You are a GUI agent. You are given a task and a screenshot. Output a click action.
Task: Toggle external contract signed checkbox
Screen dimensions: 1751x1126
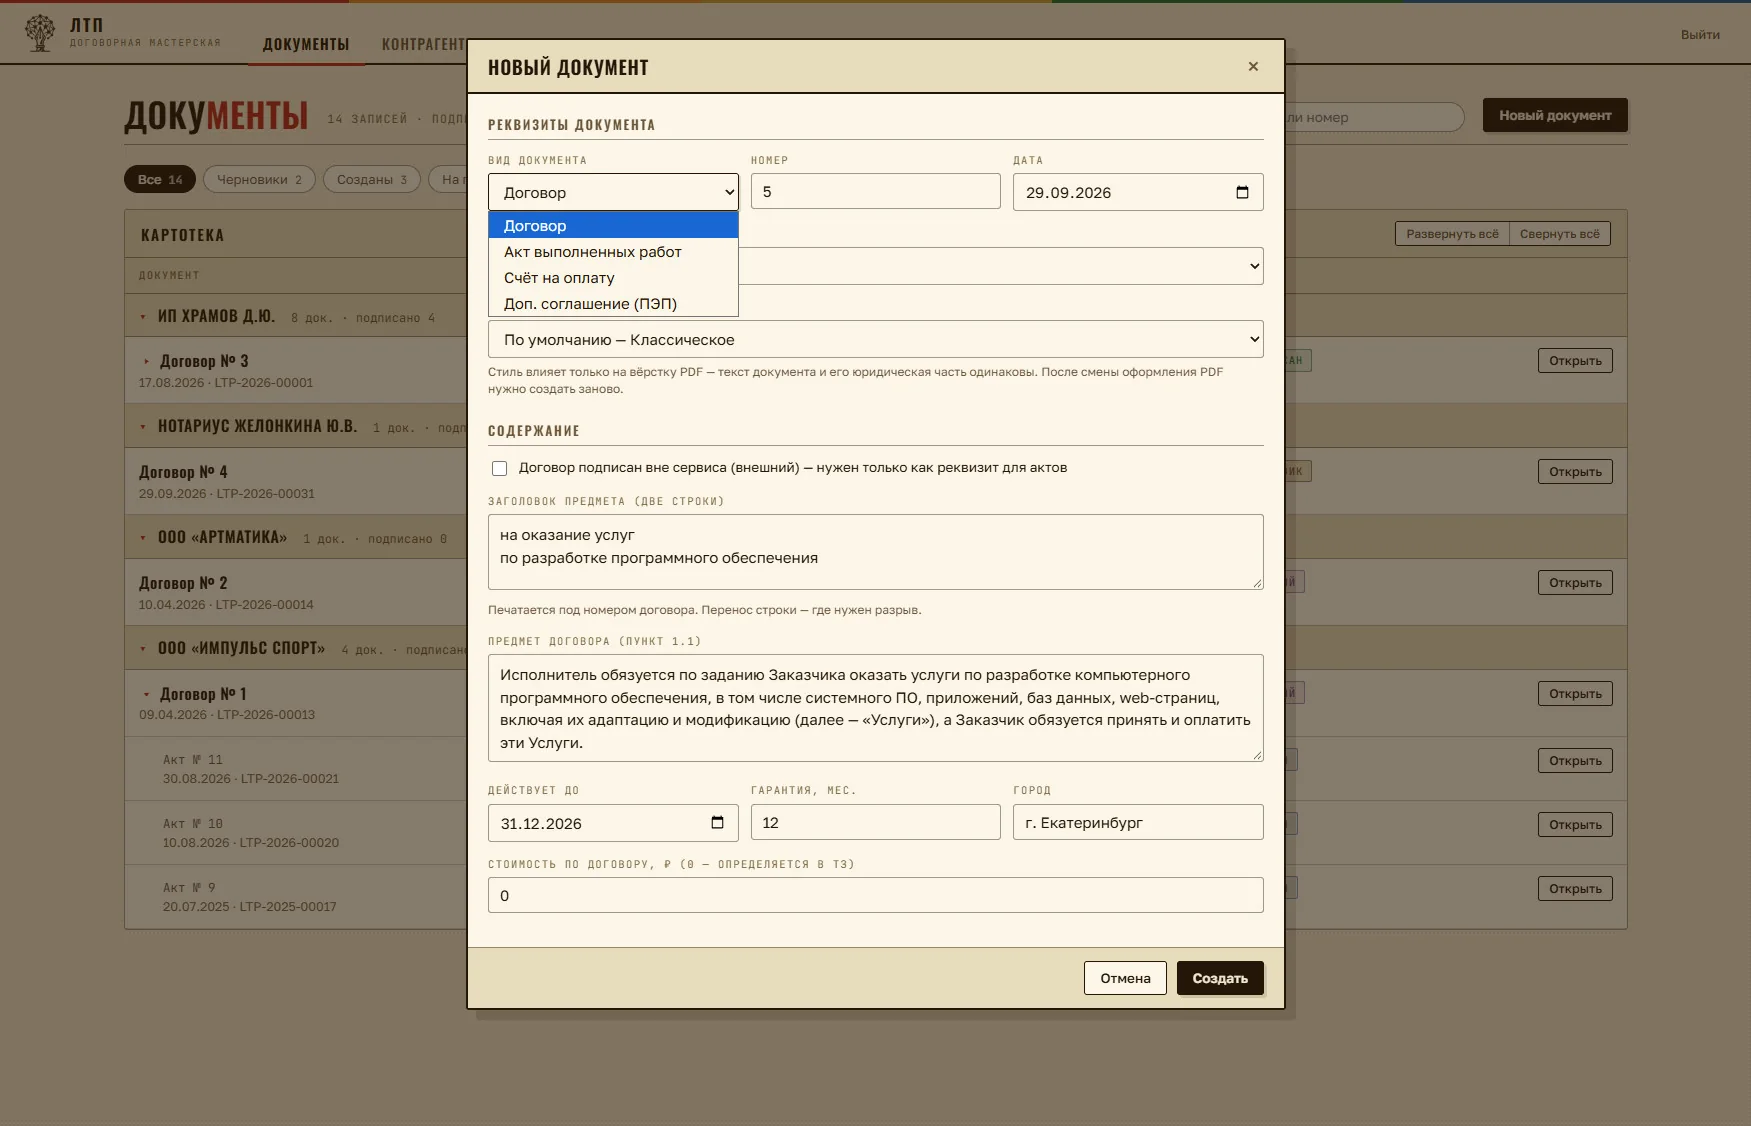click(499, 468)
